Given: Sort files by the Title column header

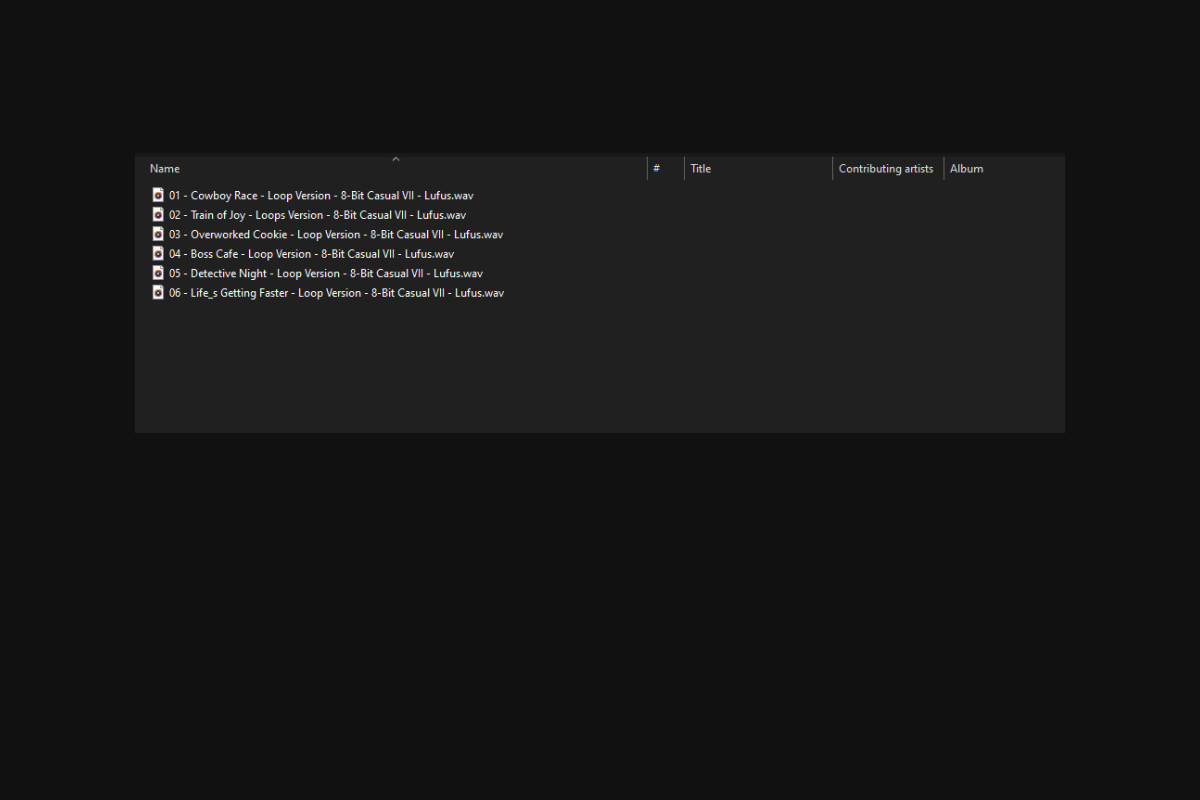Looking at the screenshot, I should click(701, 169).
